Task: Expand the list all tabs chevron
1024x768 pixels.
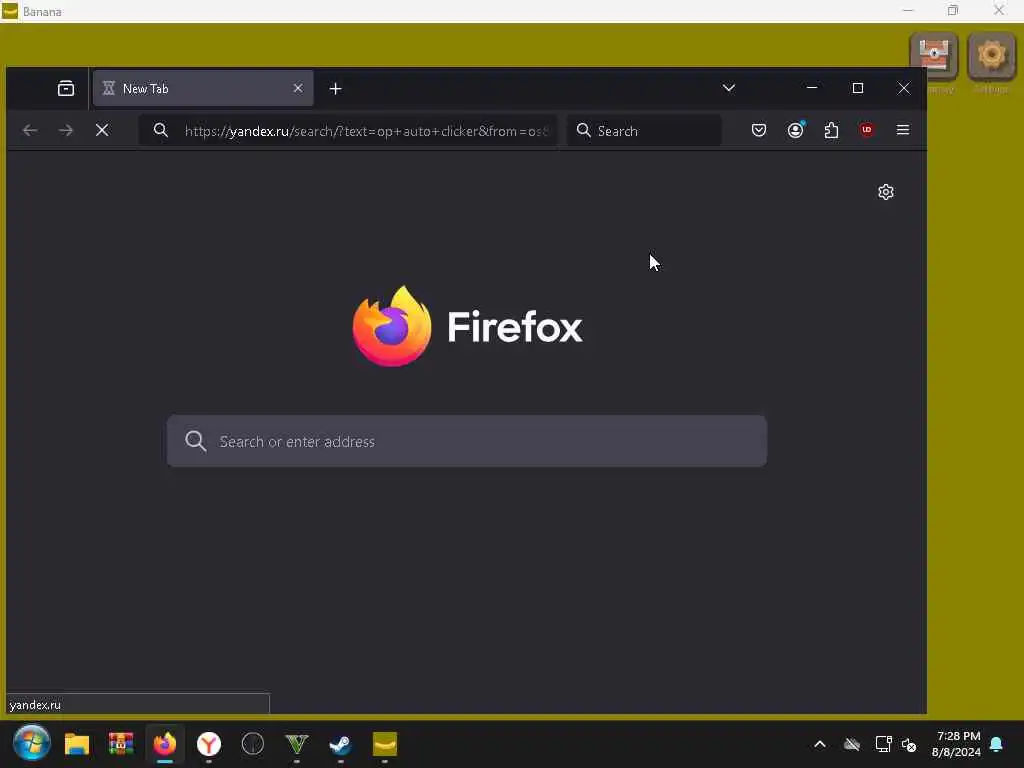Action: pos(729,88)
